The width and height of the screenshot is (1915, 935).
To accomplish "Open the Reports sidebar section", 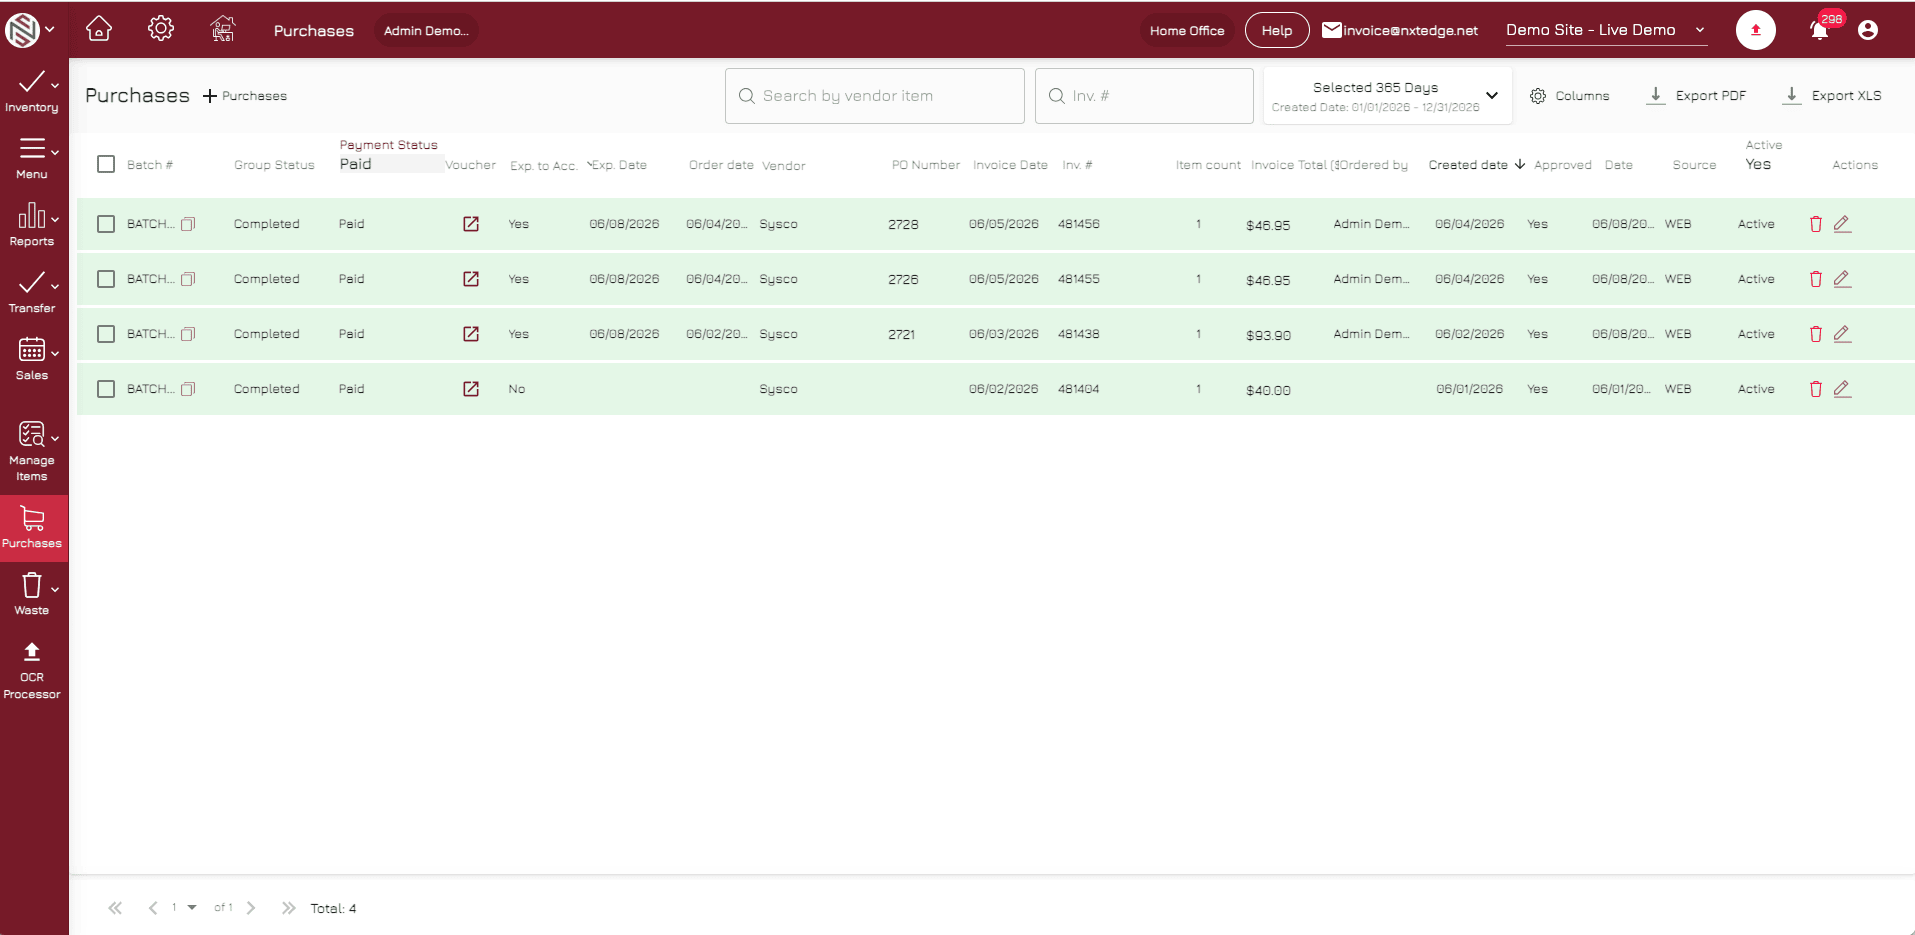I will tap(32, 225).
